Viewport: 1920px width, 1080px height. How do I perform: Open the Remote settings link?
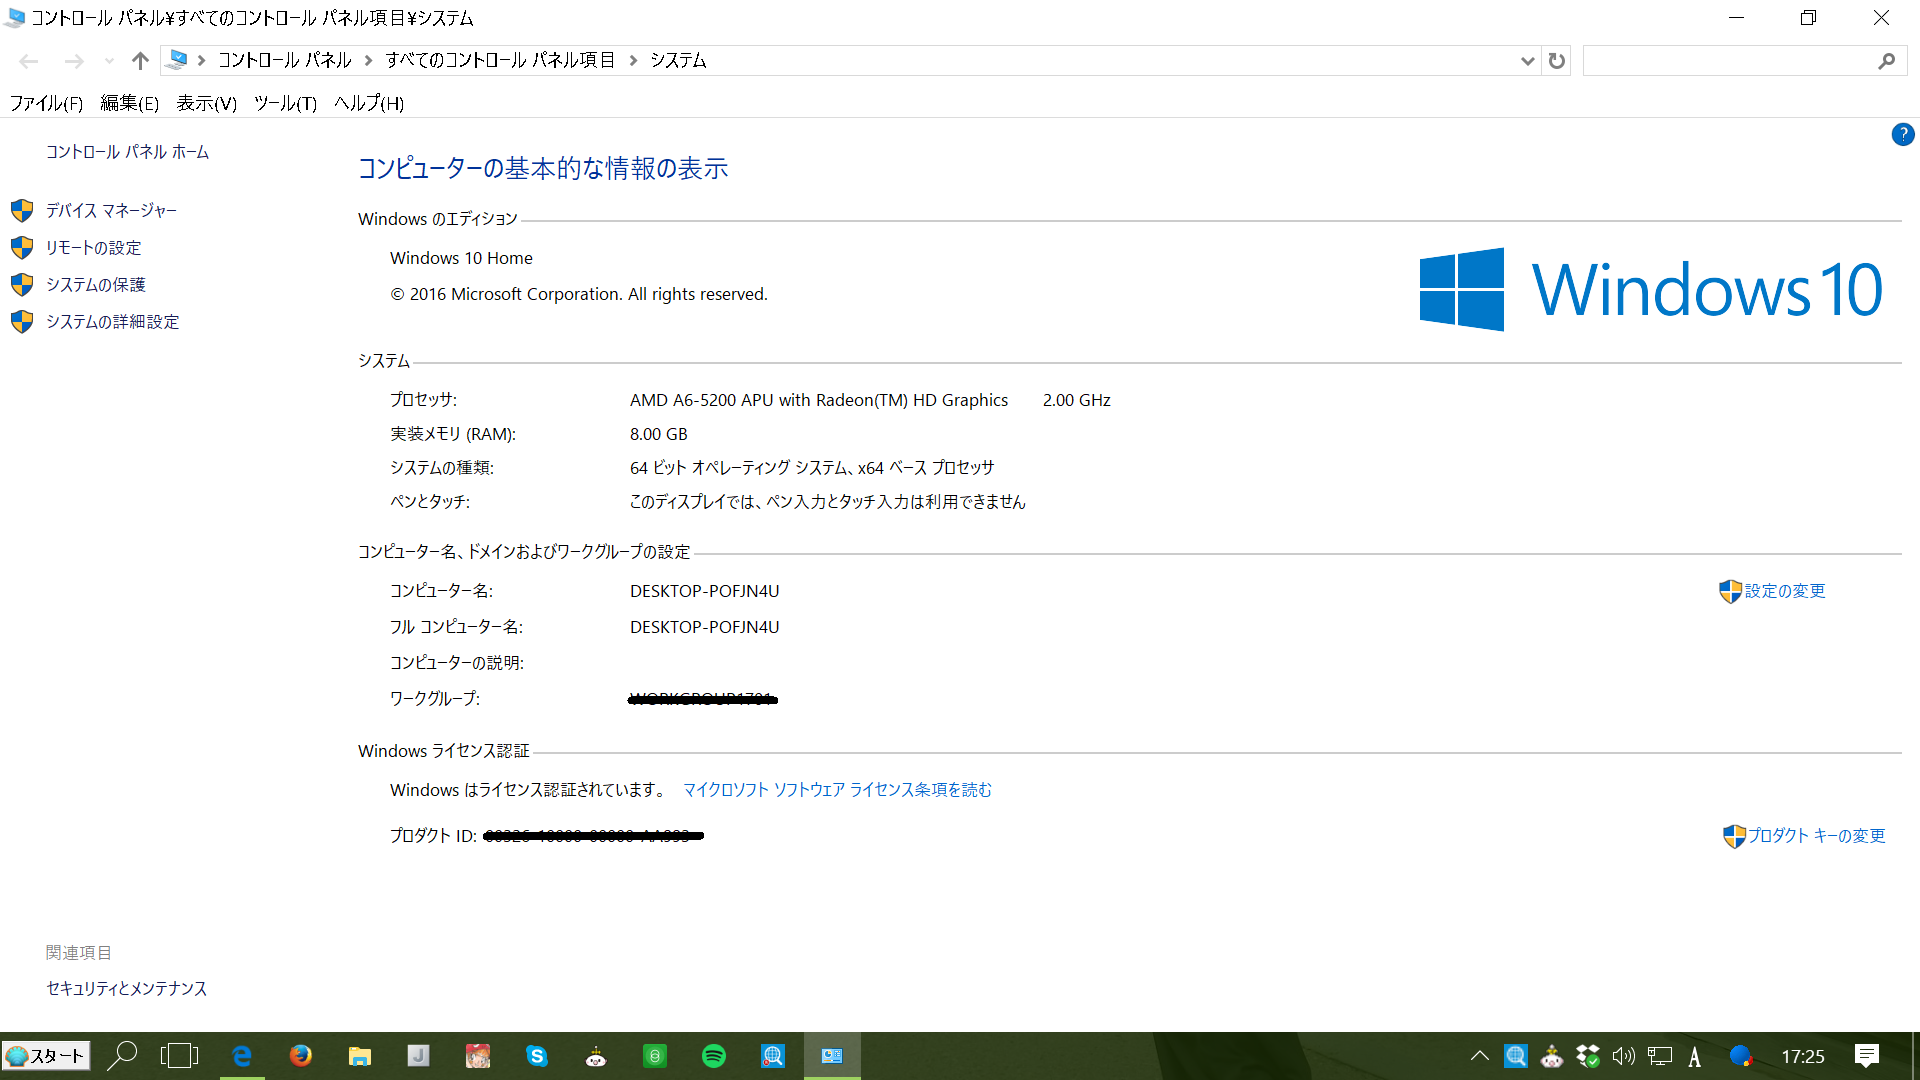coord(93,248)
